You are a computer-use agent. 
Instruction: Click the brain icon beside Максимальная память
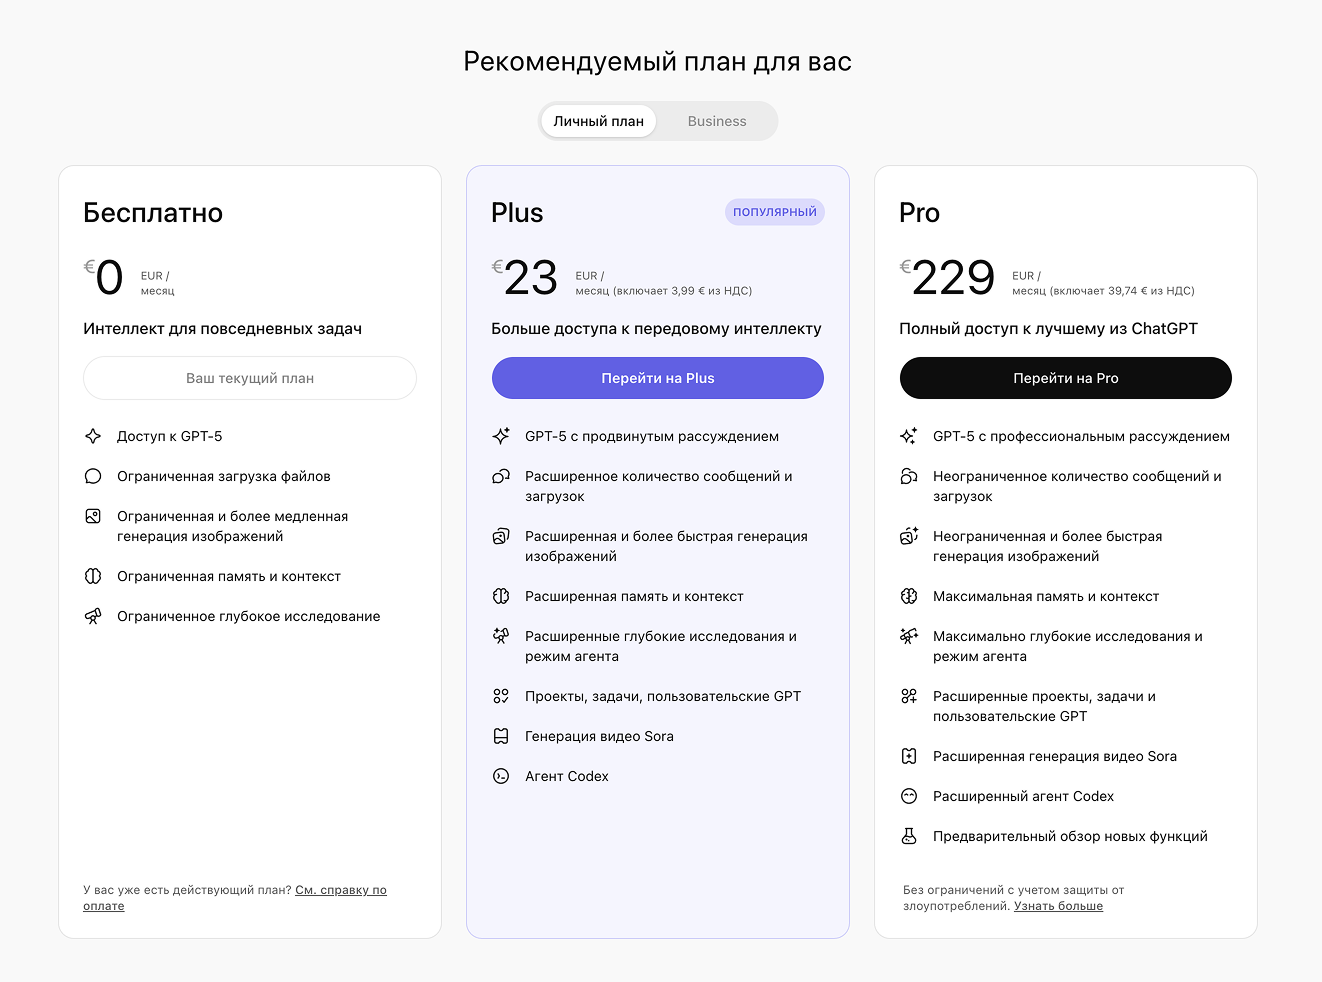(909, 596)
